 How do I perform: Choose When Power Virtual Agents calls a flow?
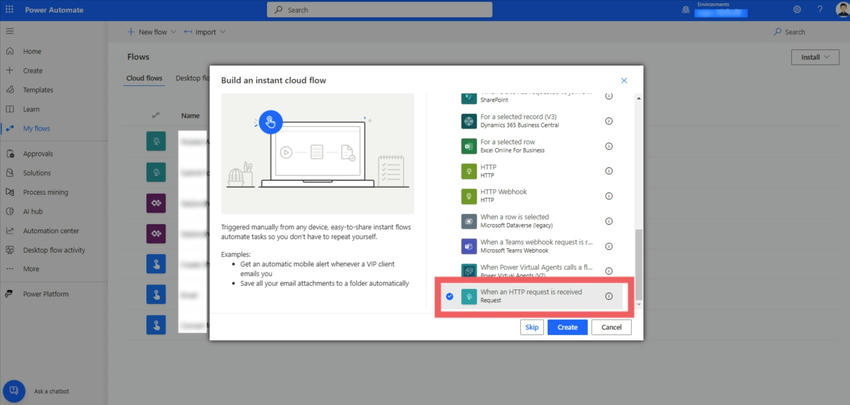[532, 271]
